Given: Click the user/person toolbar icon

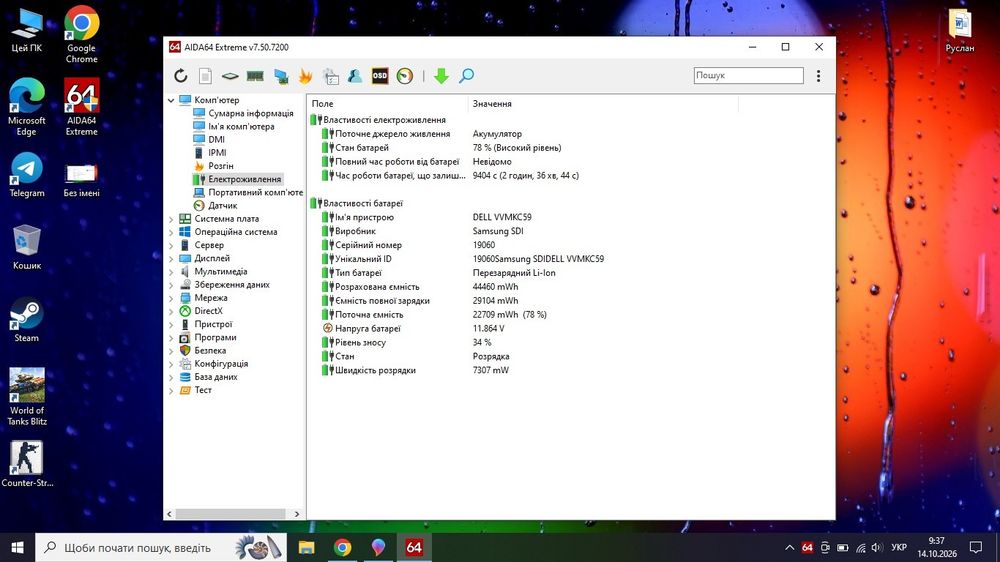Looking at the screenshot, I should coord(355,76).
